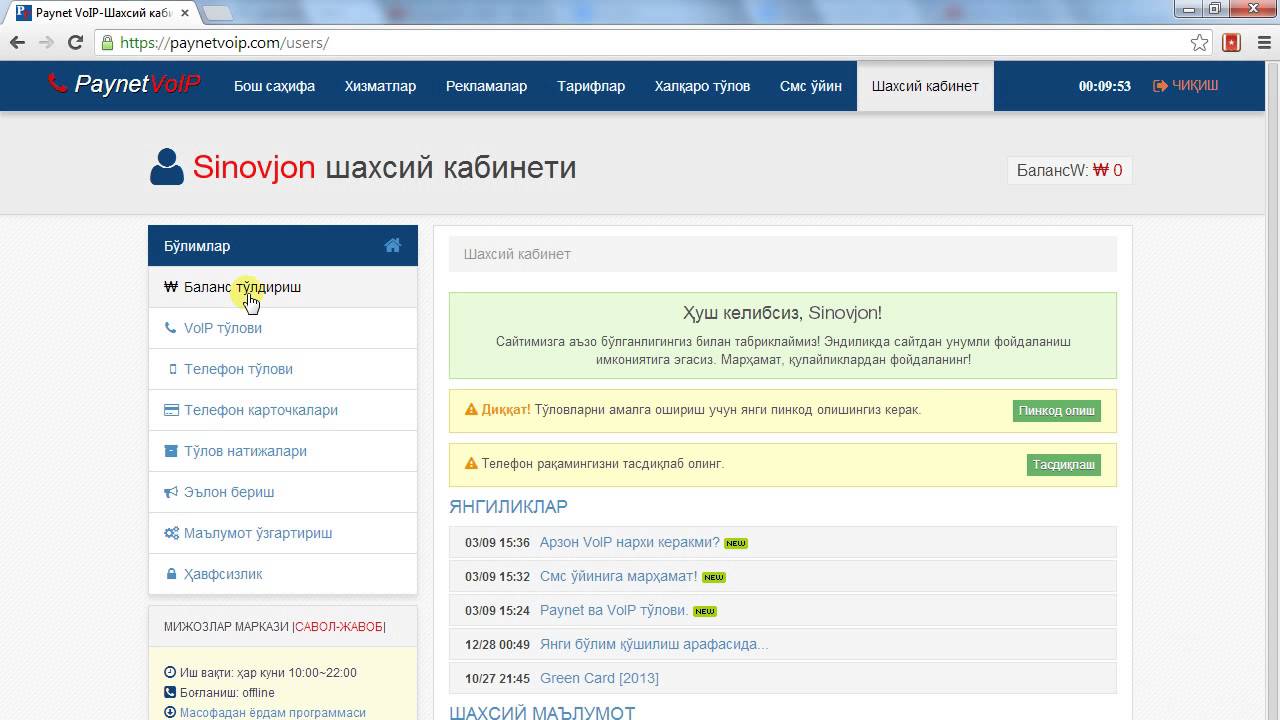Click САВОЛ-ЖАВОБ link
The image size is (1280, 720).
point(338,627)
